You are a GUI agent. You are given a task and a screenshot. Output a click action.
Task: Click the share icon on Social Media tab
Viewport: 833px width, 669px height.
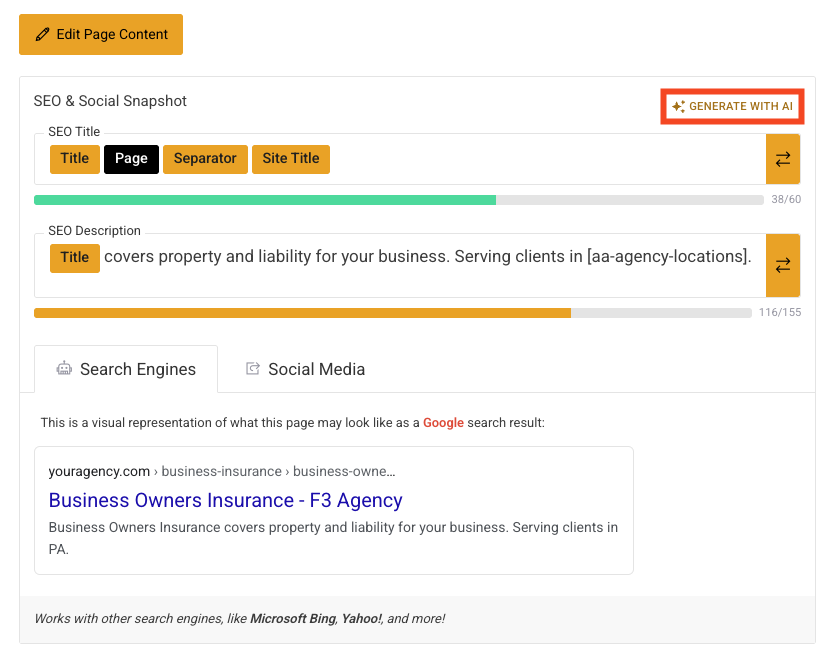tap(253, 369)
